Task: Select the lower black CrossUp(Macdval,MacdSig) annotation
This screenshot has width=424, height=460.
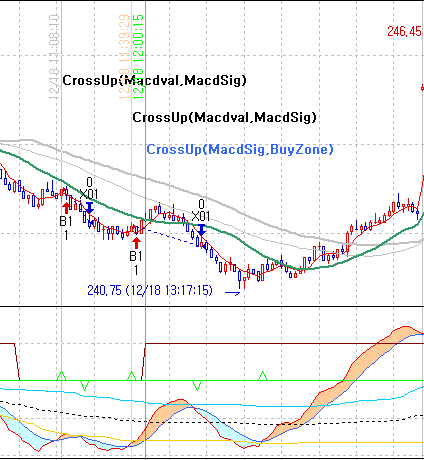Action: click(224, 117)
